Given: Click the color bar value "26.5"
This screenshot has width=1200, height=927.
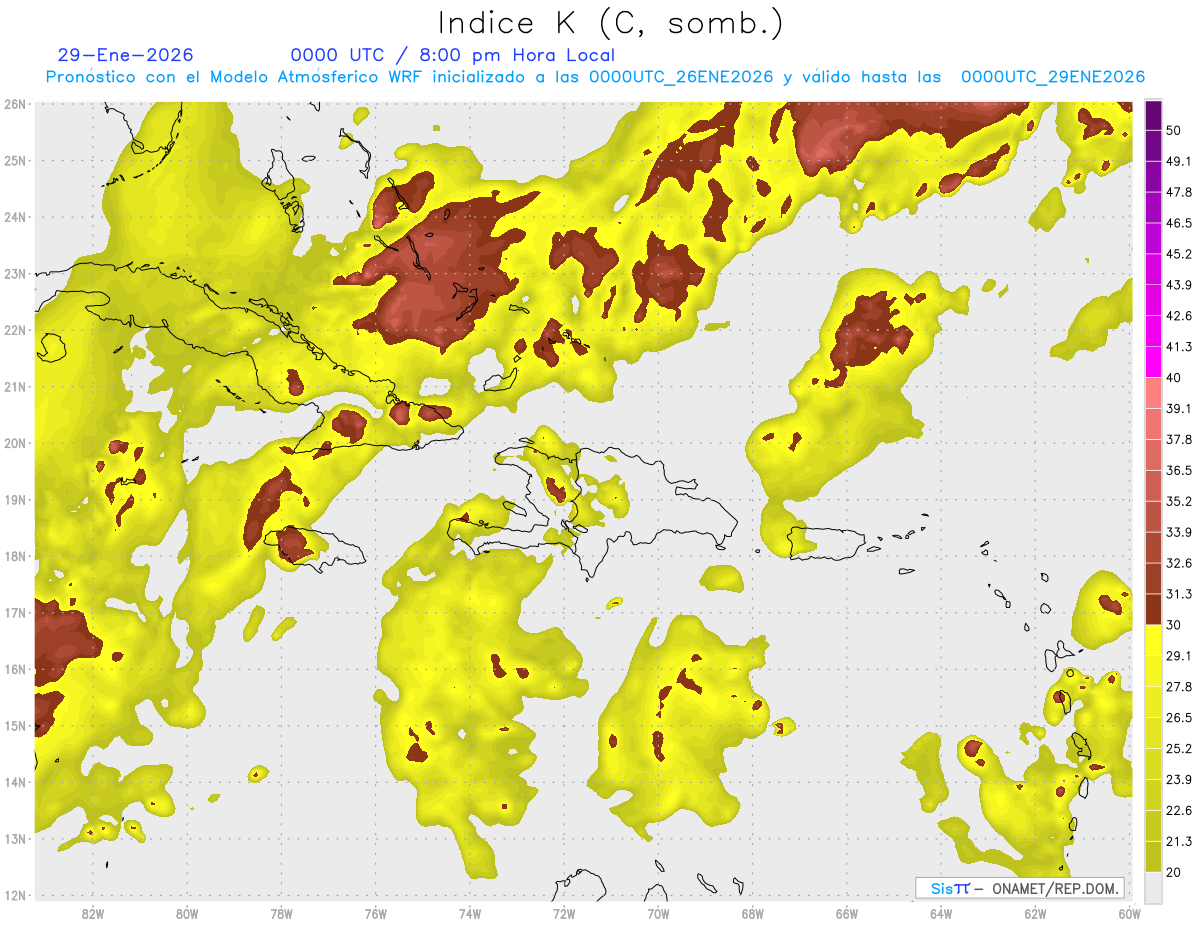Looking at the screenshot, I should point(1180,718).
